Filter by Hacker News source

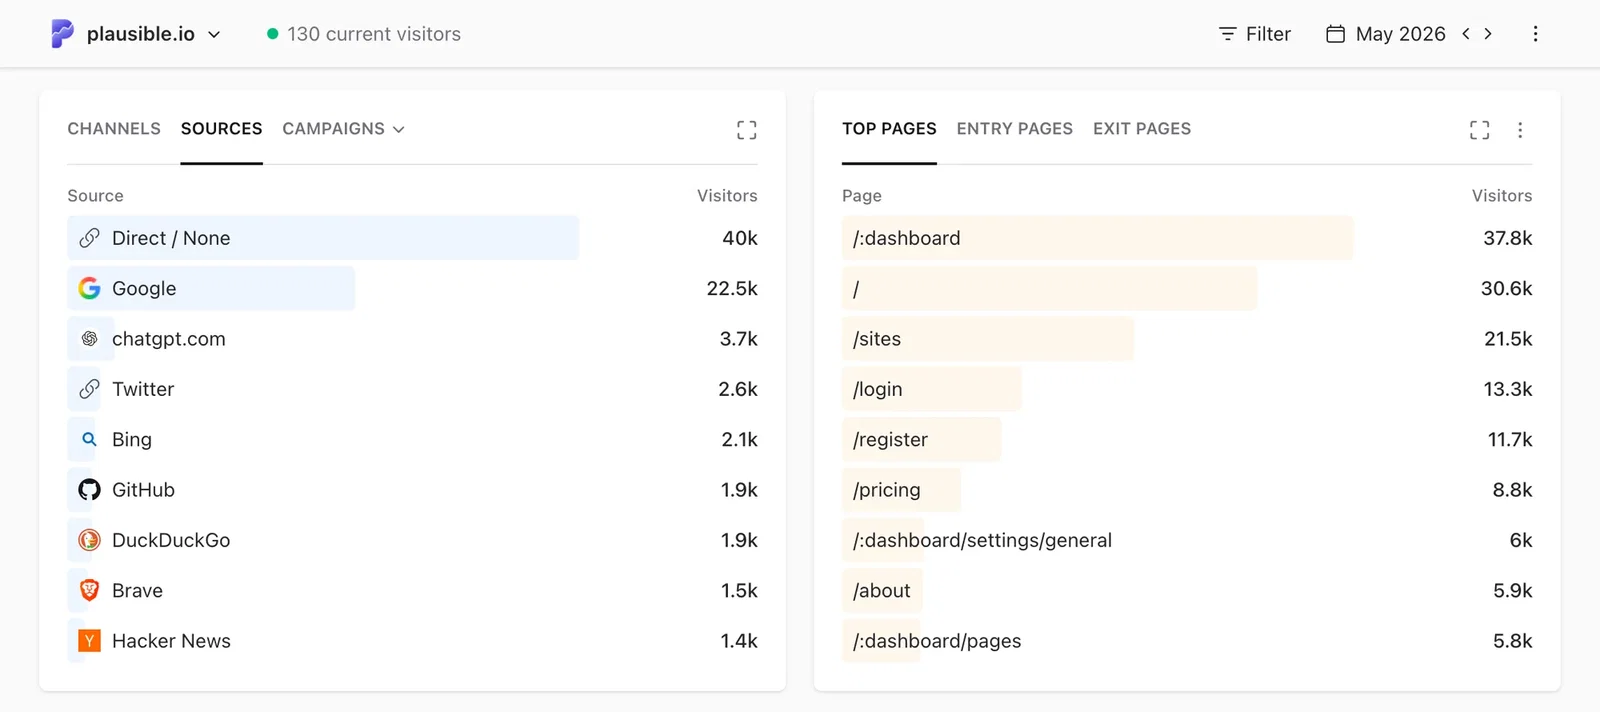click(x=171, y=641)
